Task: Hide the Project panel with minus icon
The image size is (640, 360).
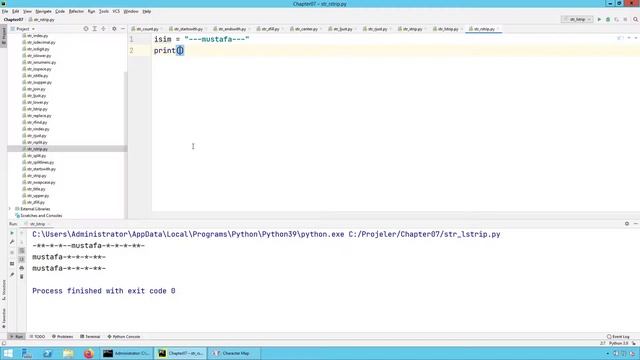Action: (x=123, y=29)
